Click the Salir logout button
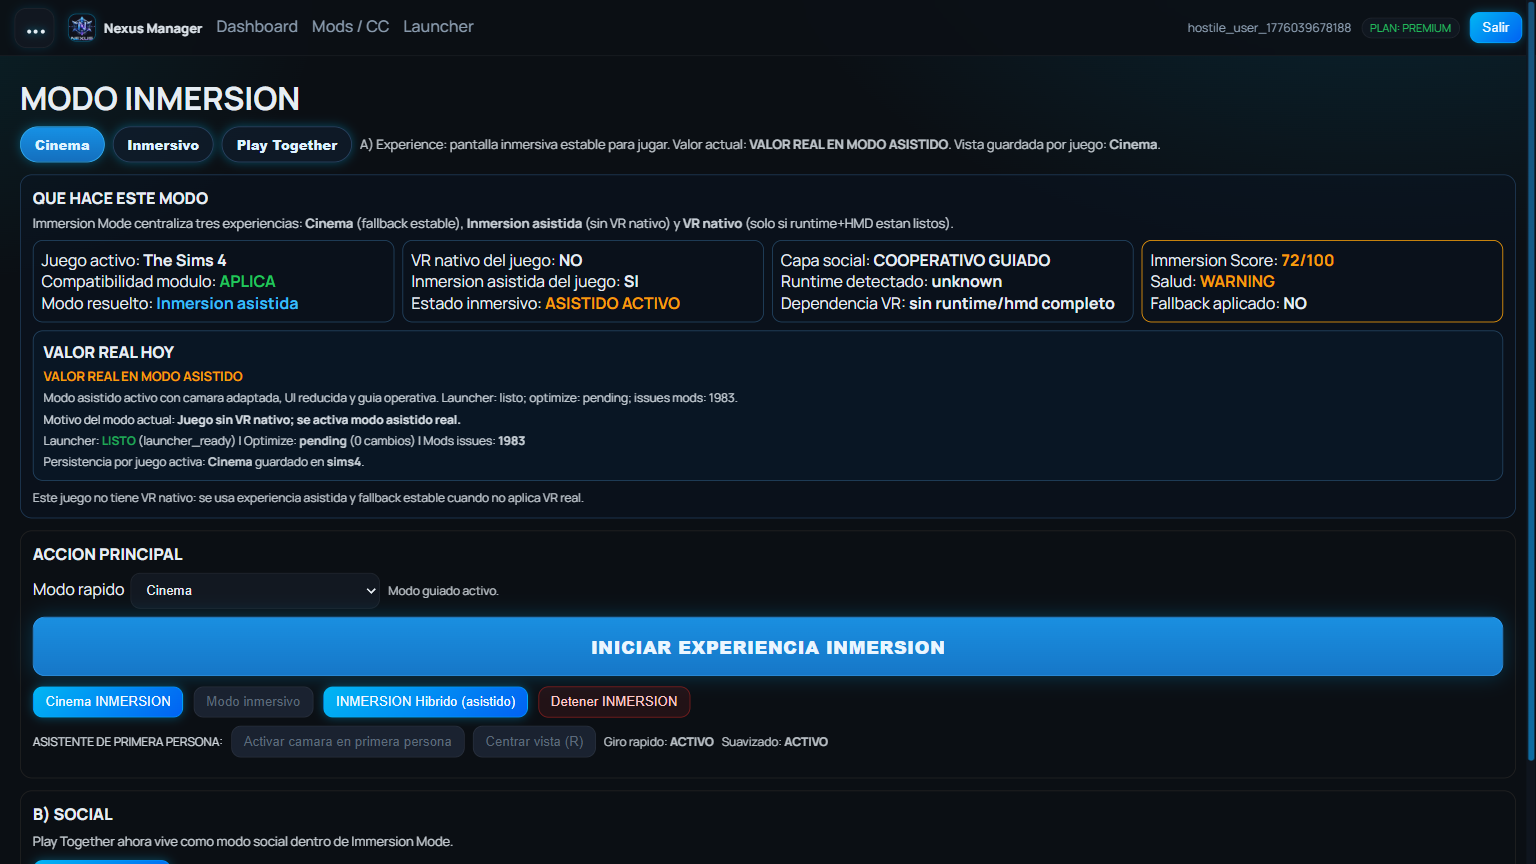Screen dimensions: 1536x864 coord(1495,28)
